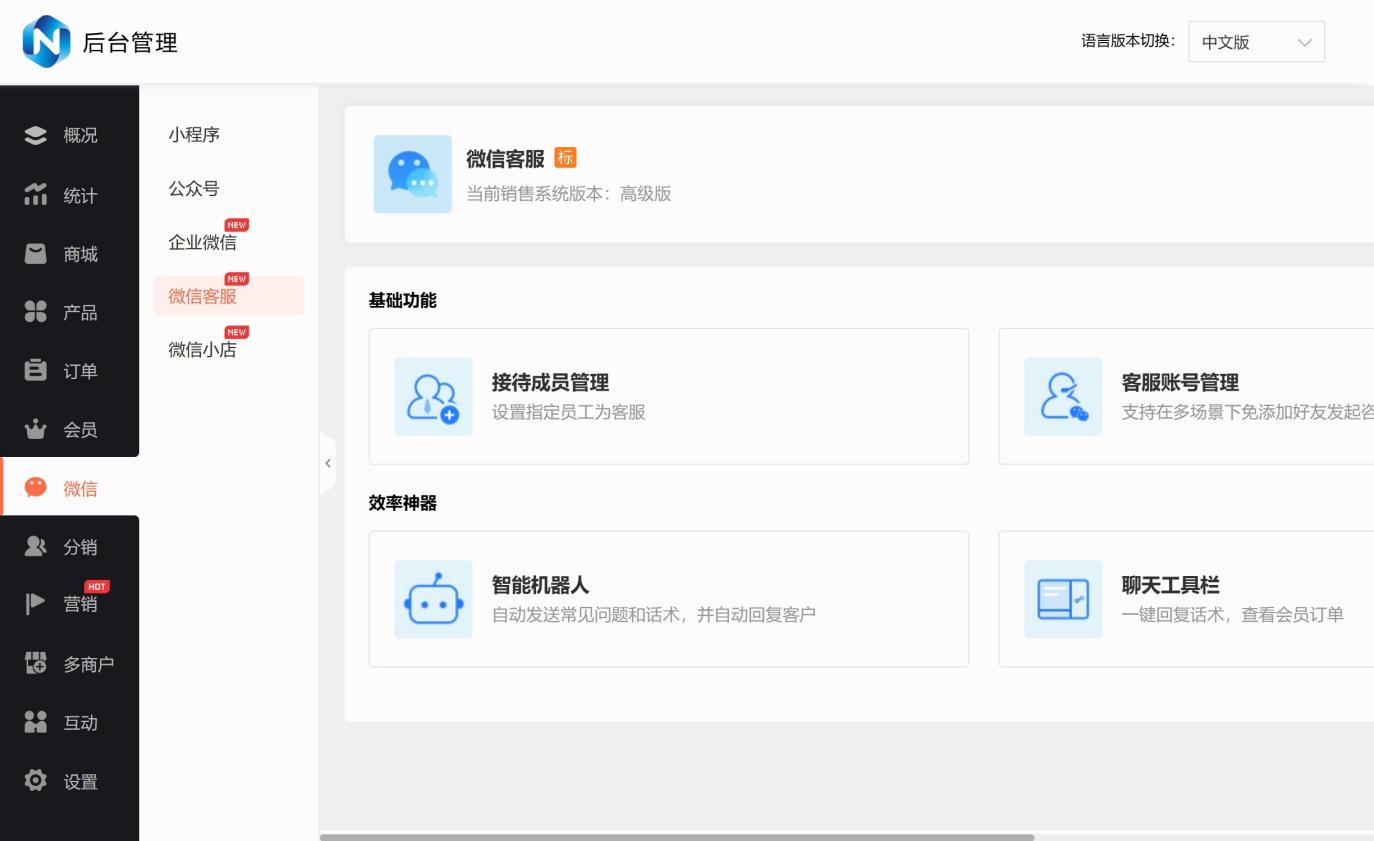Click the HOT badge on 营销
Screen dimensions: 1374x841
(x=97, y=586)
